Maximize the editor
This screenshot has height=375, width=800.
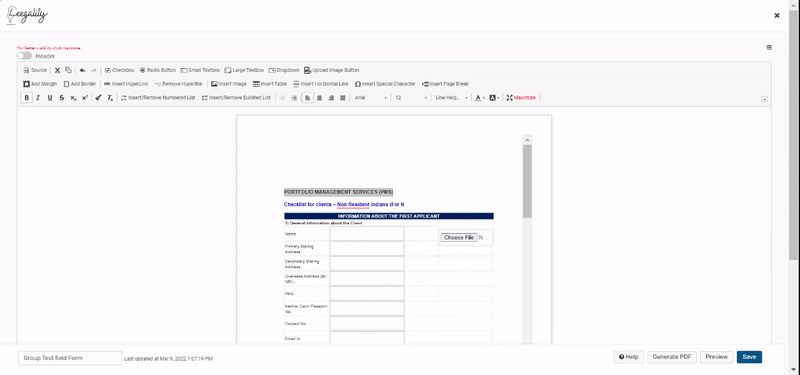coord(521,97)
